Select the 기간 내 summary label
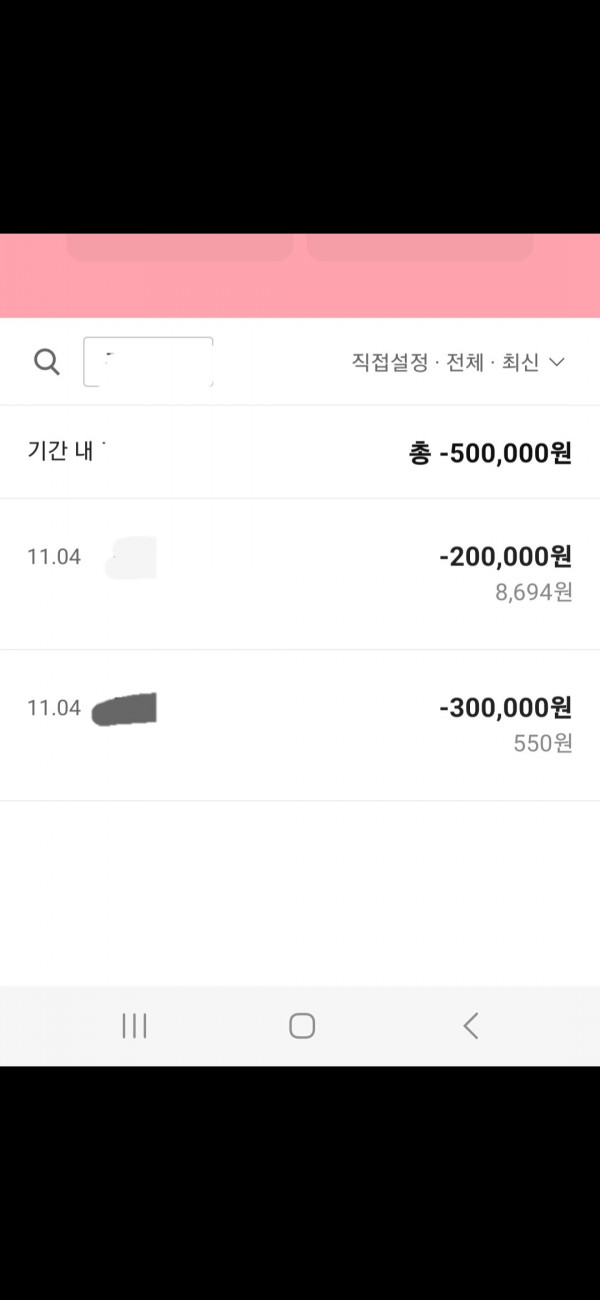600x1300 pixels. (61, 451)
